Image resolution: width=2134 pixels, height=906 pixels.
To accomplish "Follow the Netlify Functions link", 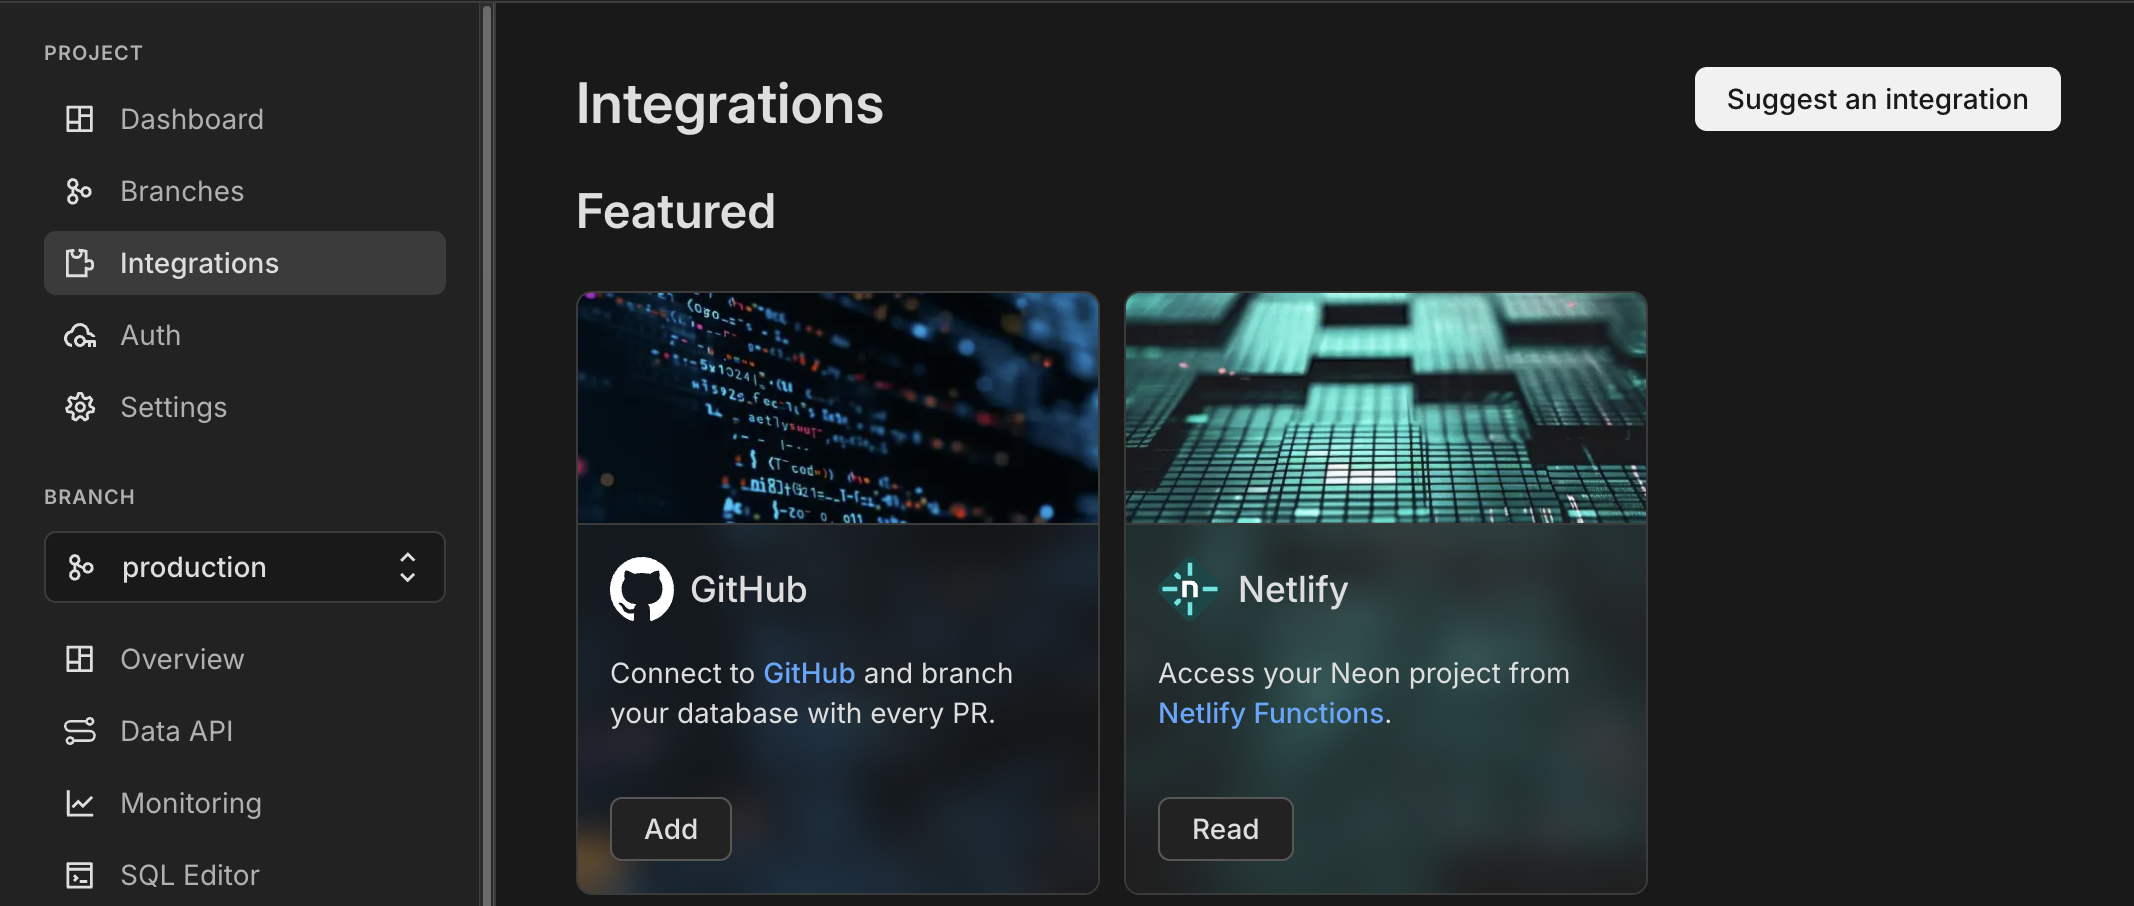I will coord(1270,712).
